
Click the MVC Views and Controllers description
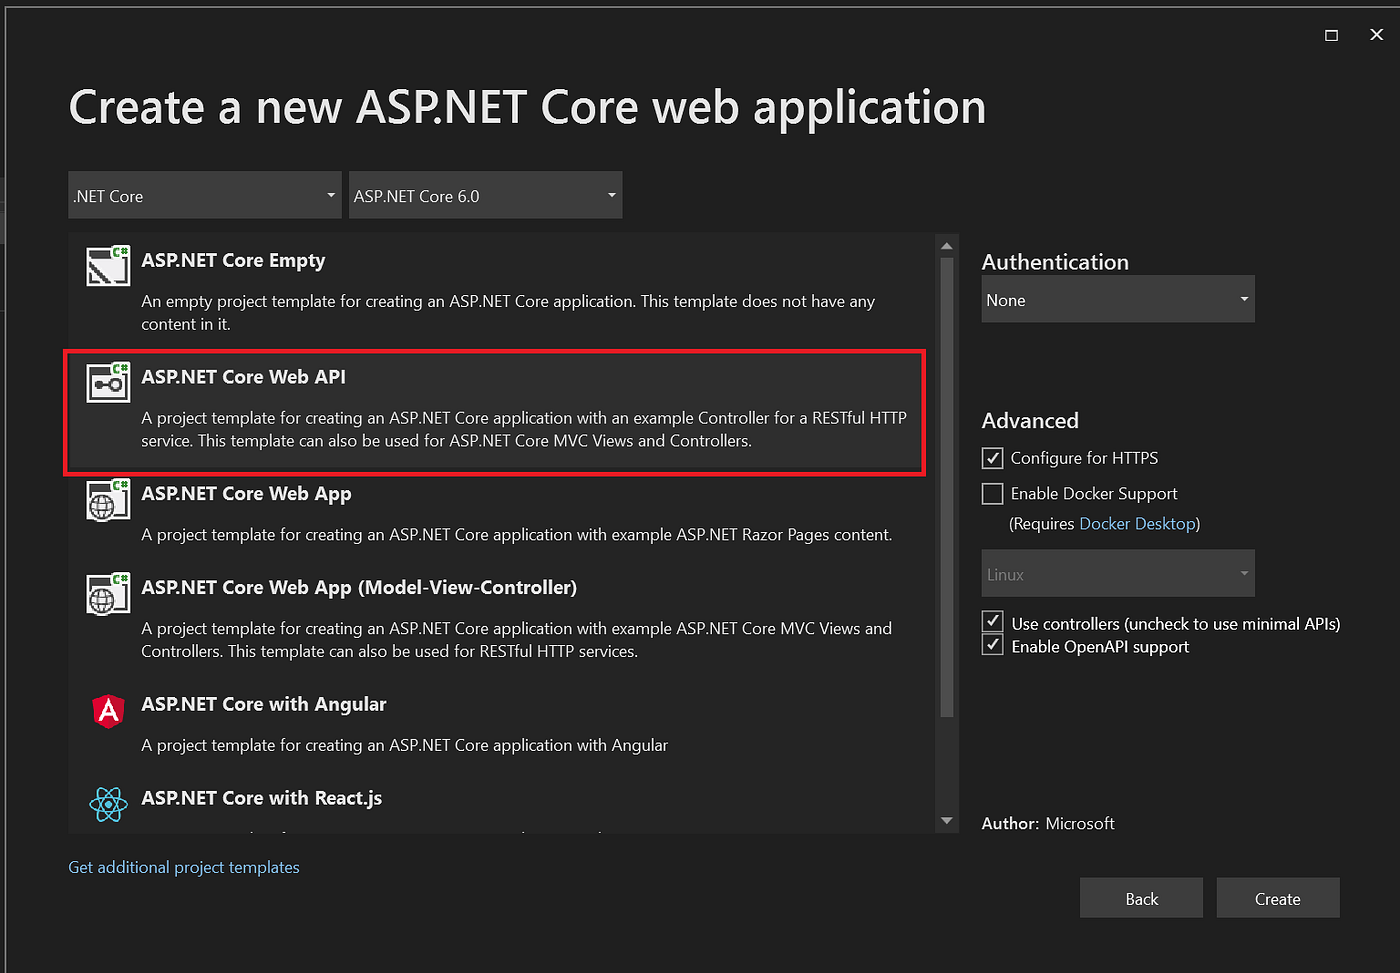click(x=517, y=640)
